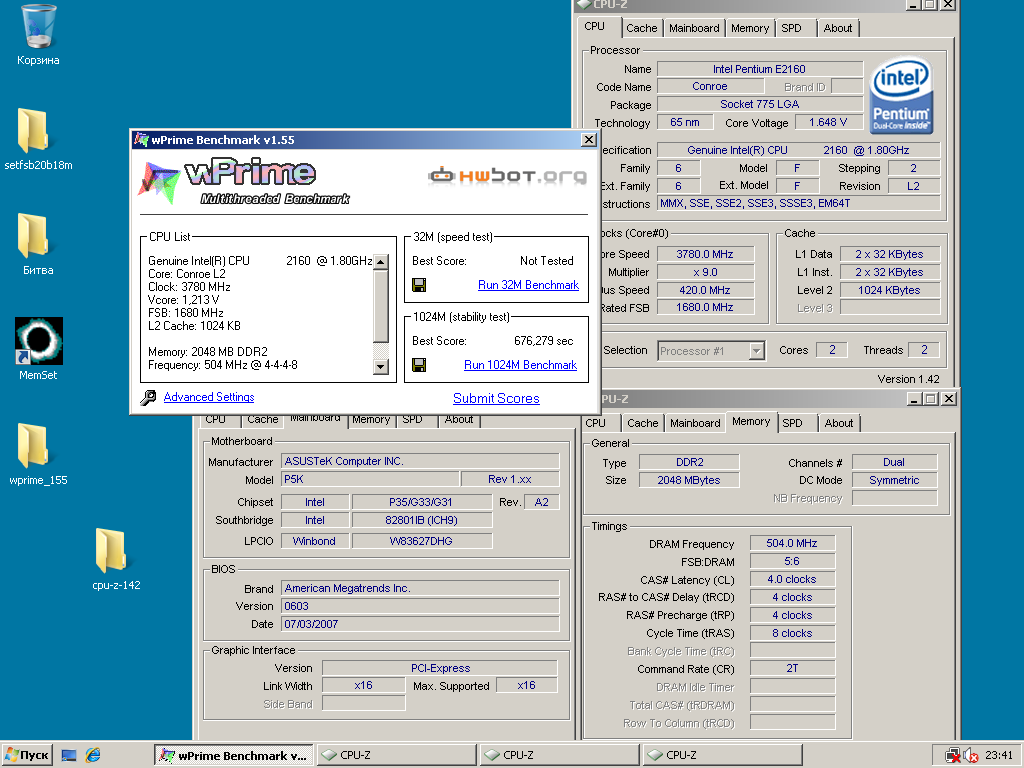Switch to wPrime Benchmark taskbar button
Image resolution: width=1024 pixels, height=768 pixels.
click(234, 756)
